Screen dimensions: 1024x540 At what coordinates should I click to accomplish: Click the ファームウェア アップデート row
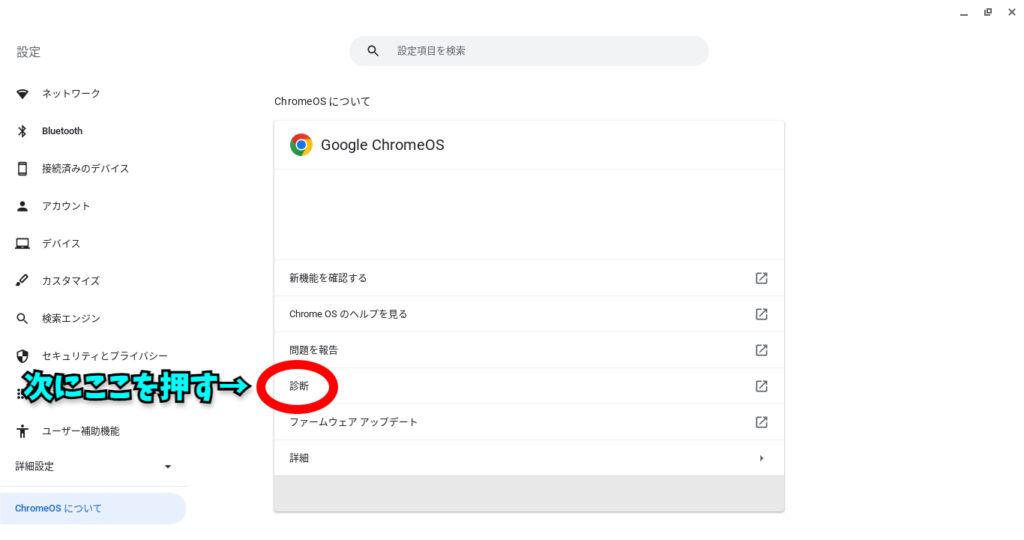(x=353, y=422)
